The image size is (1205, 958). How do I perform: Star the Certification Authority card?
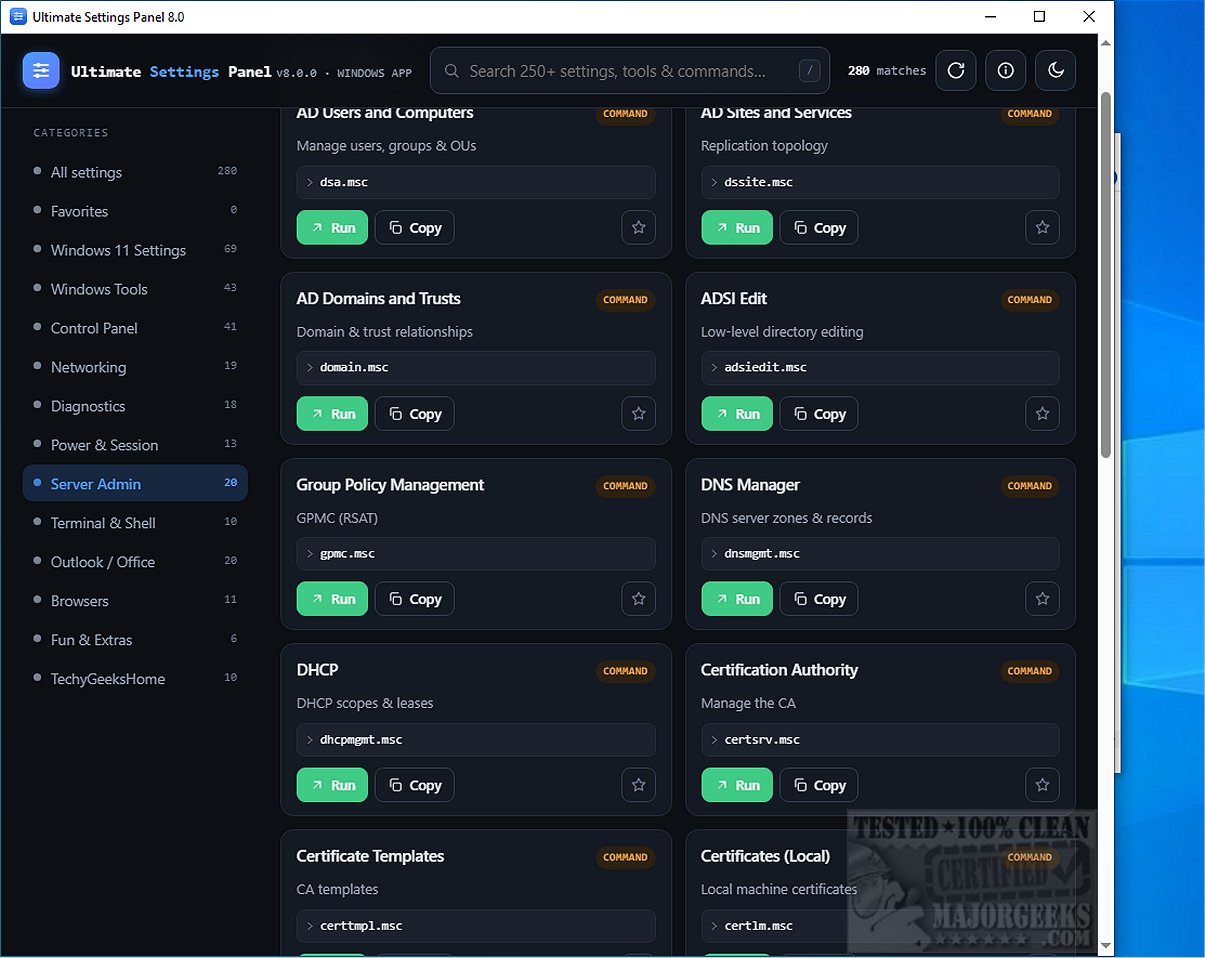(1042, 785)
